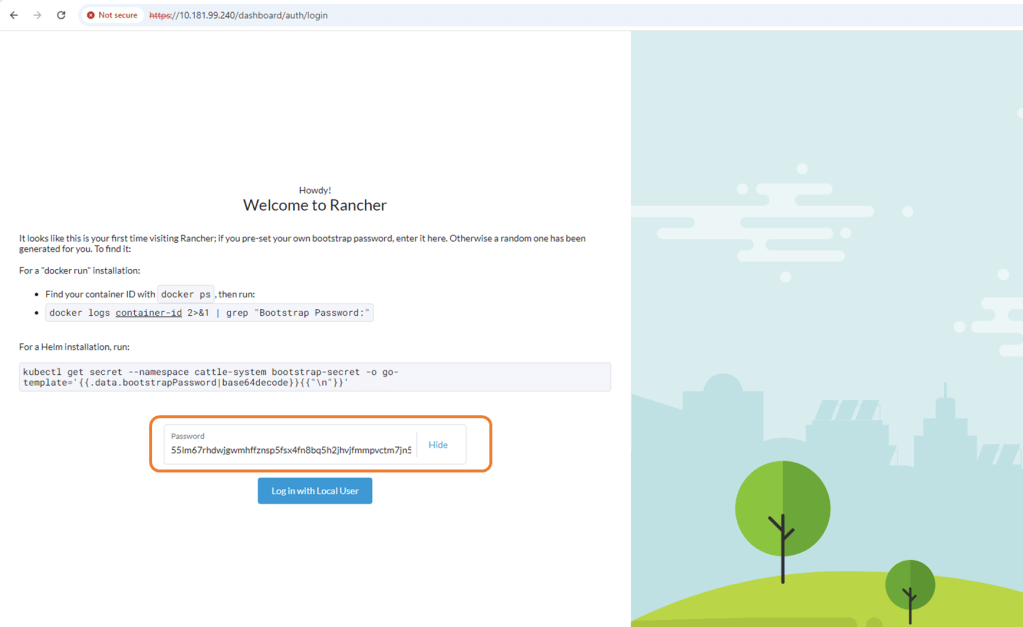The image size is (1023, 627).
Task: Click the docker logs command snippet
Action: [x=209, y=313]
